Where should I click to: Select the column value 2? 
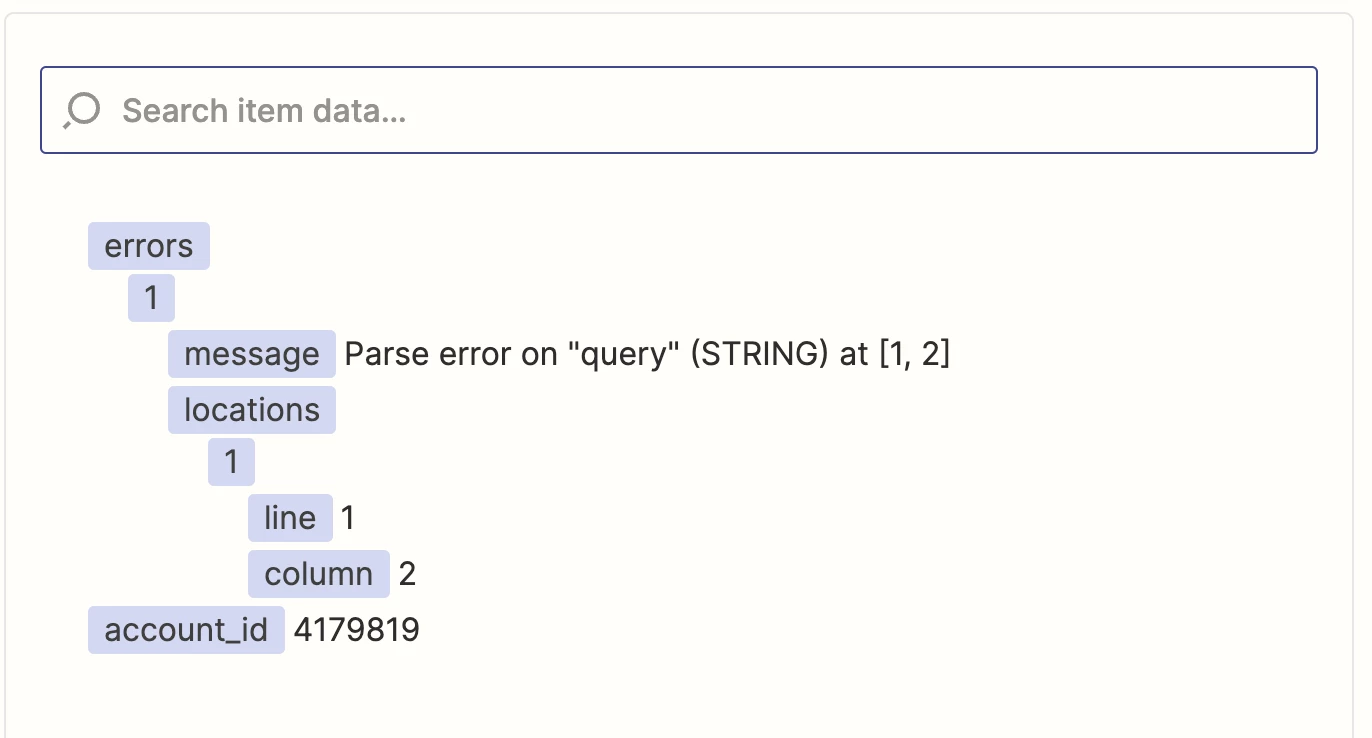407,574
